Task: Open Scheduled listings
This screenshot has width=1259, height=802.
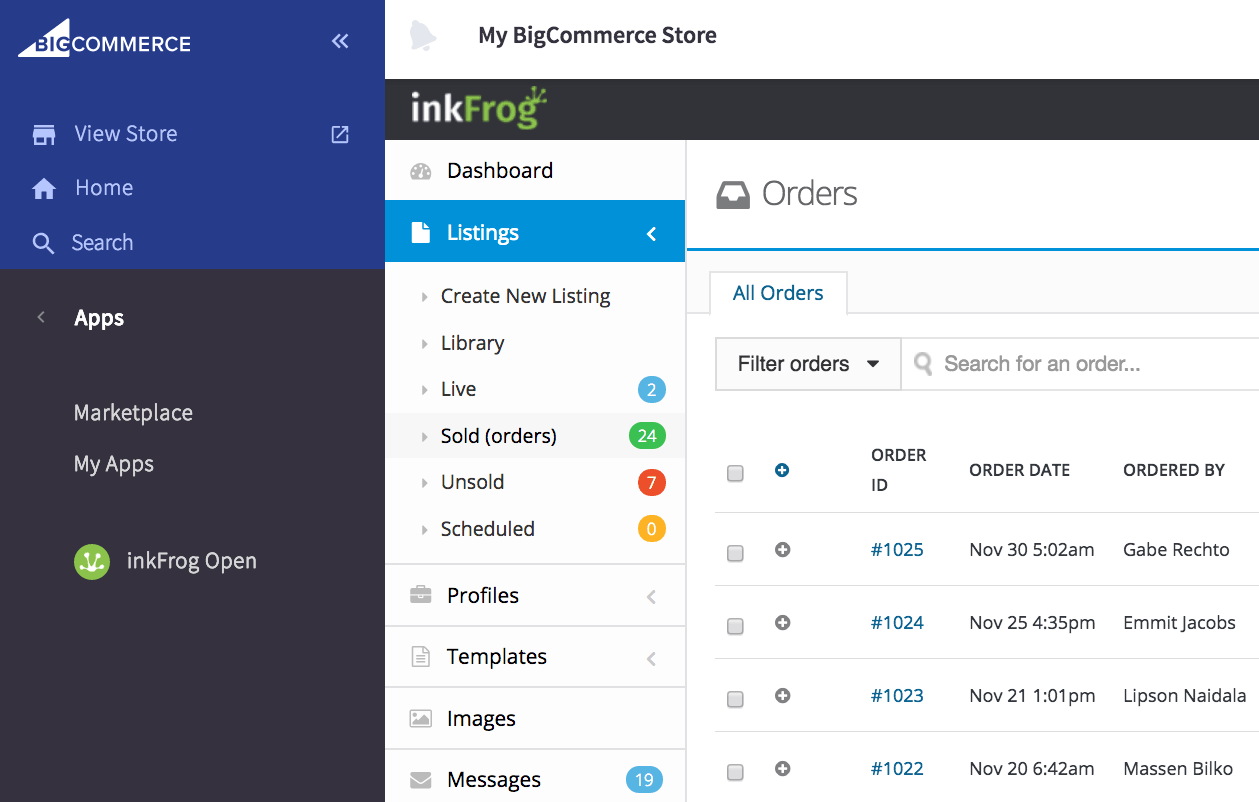Action: [488, 529]
